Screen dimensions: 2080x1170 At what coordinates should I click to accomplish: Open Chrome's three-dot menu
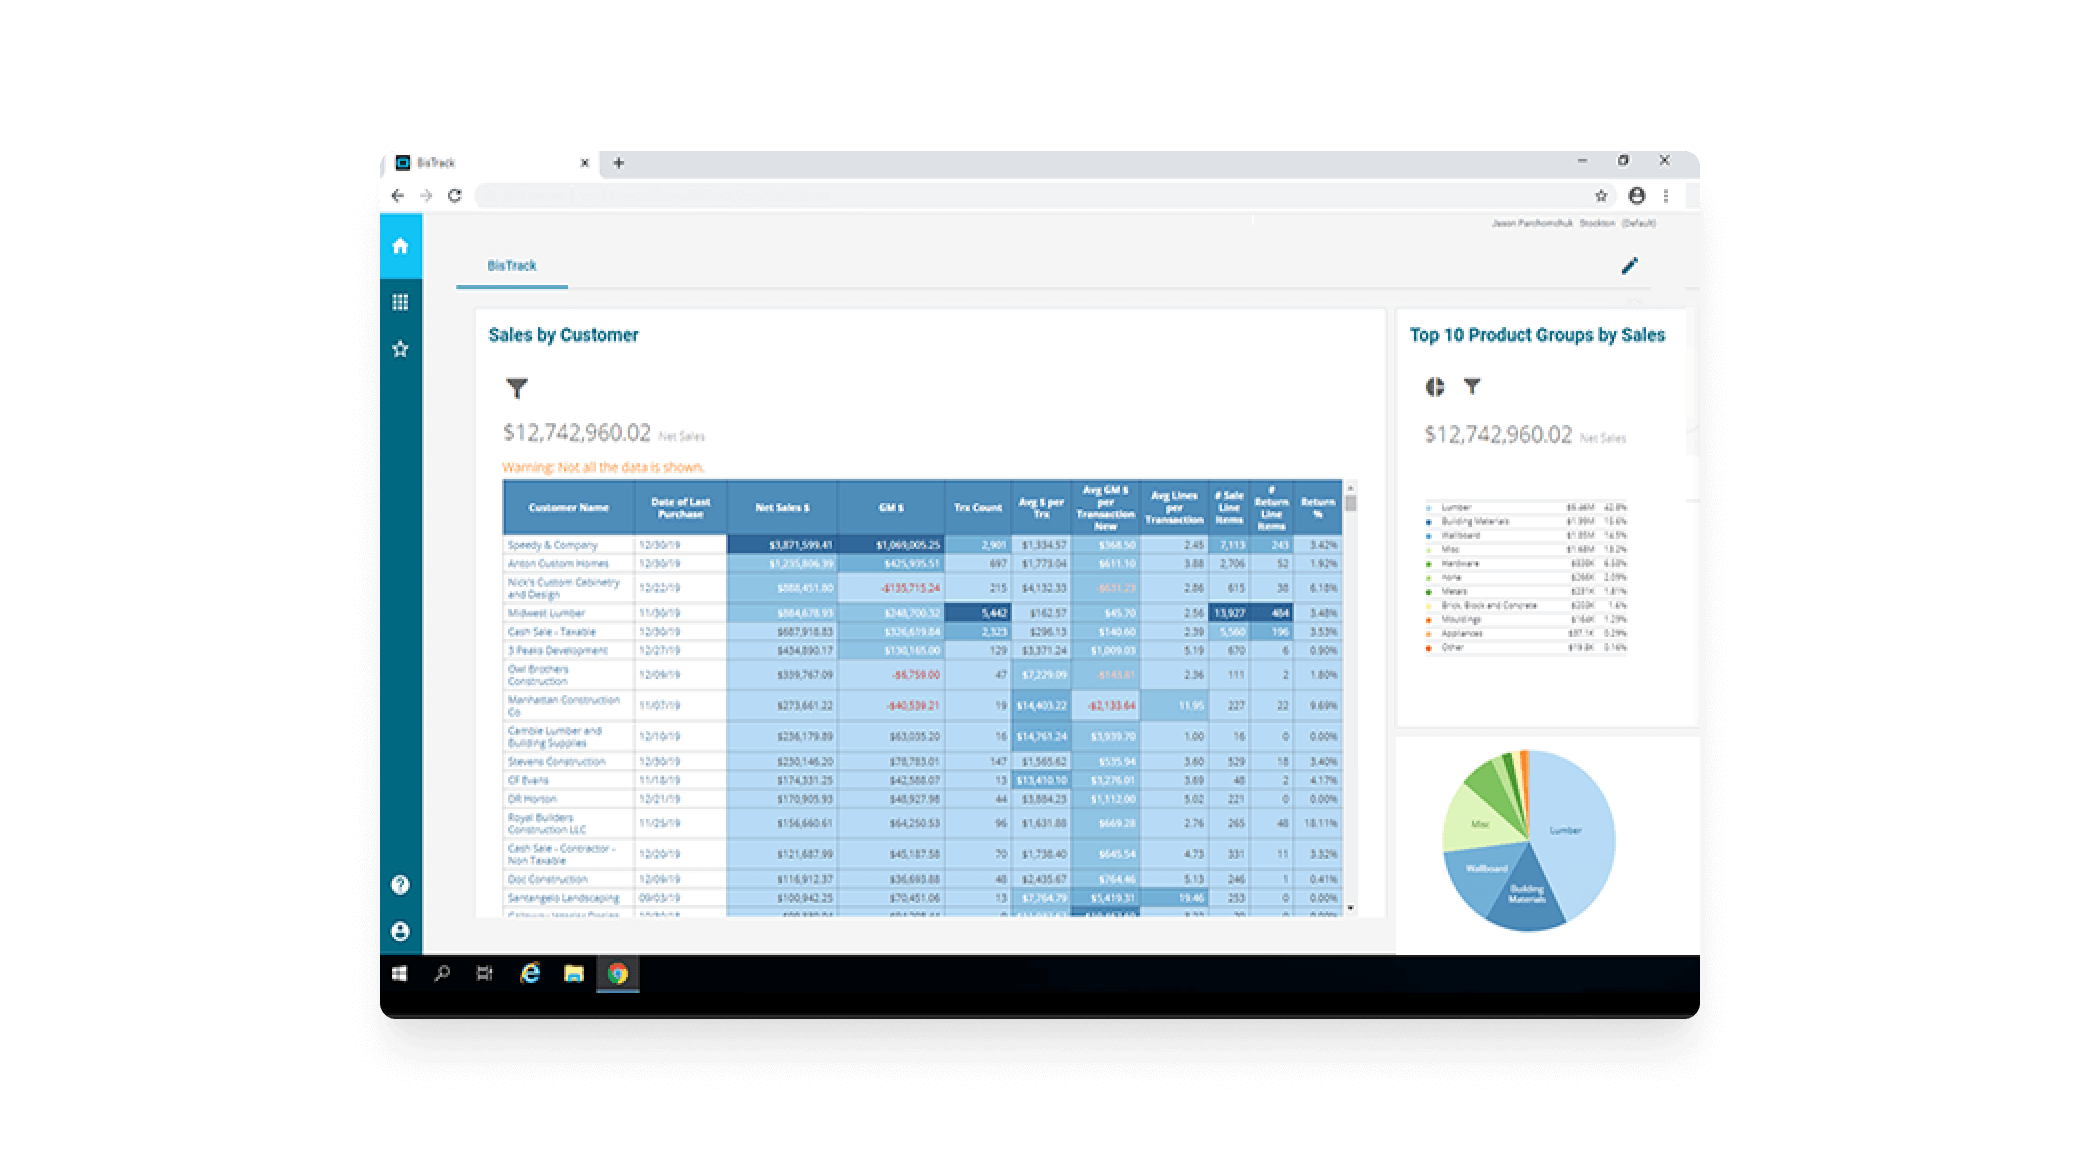(1666, 196)
